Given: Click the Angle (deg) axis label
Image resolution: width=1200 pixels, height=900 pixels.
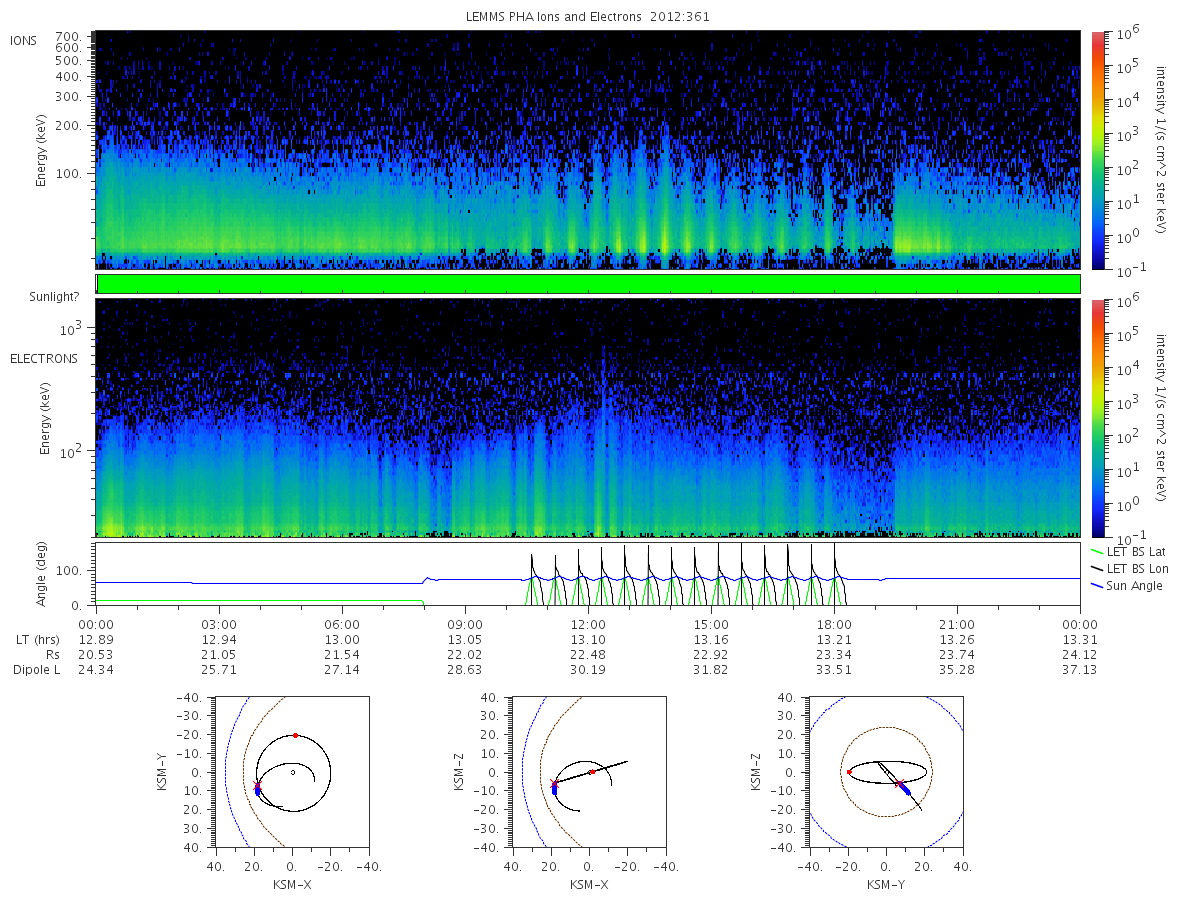Looking at the screenshot, I should pos(44,575).
